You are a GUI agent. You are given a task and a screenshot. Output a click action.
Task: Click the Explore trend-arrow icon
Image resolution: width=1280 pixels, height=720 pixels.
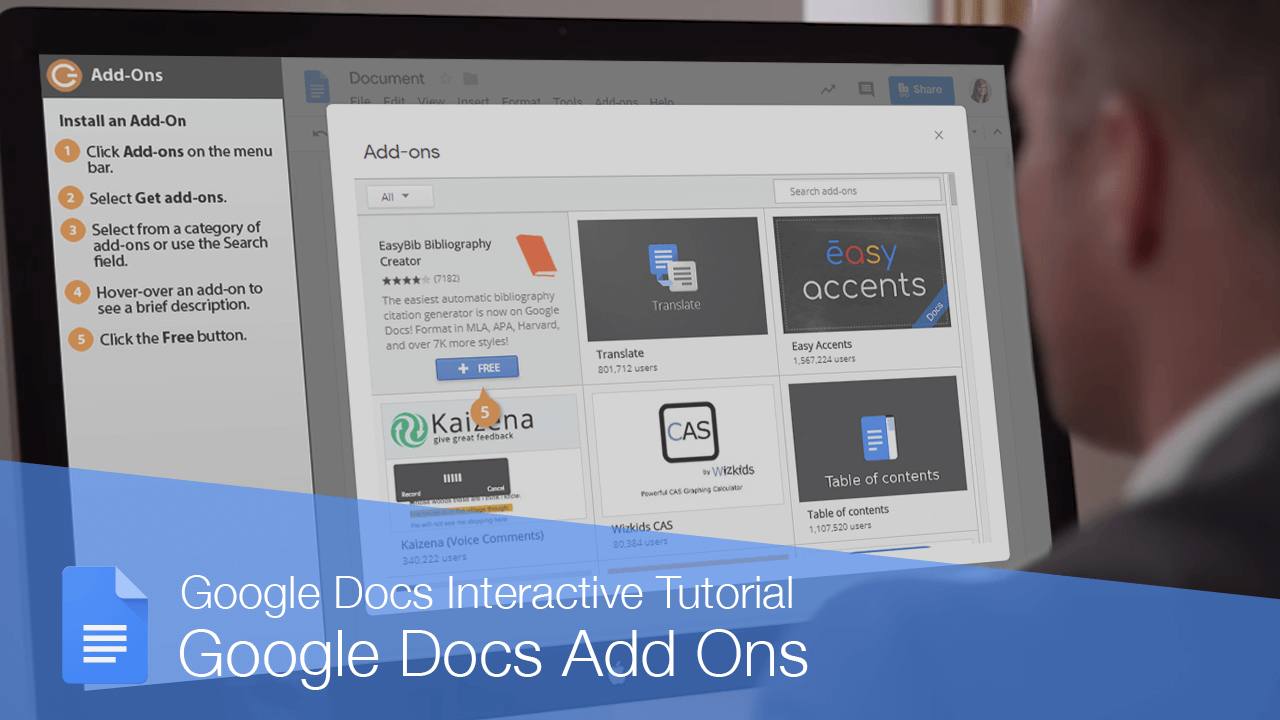827,89
